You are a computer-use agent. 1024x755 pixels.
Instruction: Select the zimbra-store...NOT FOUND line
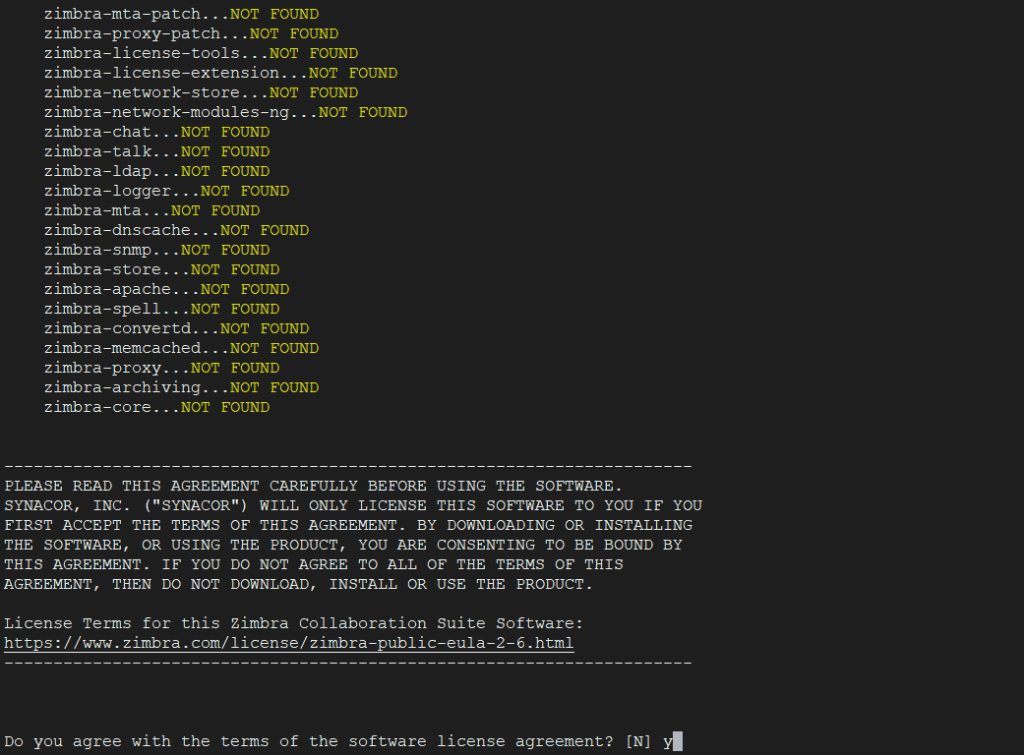(x=162, y=270)
